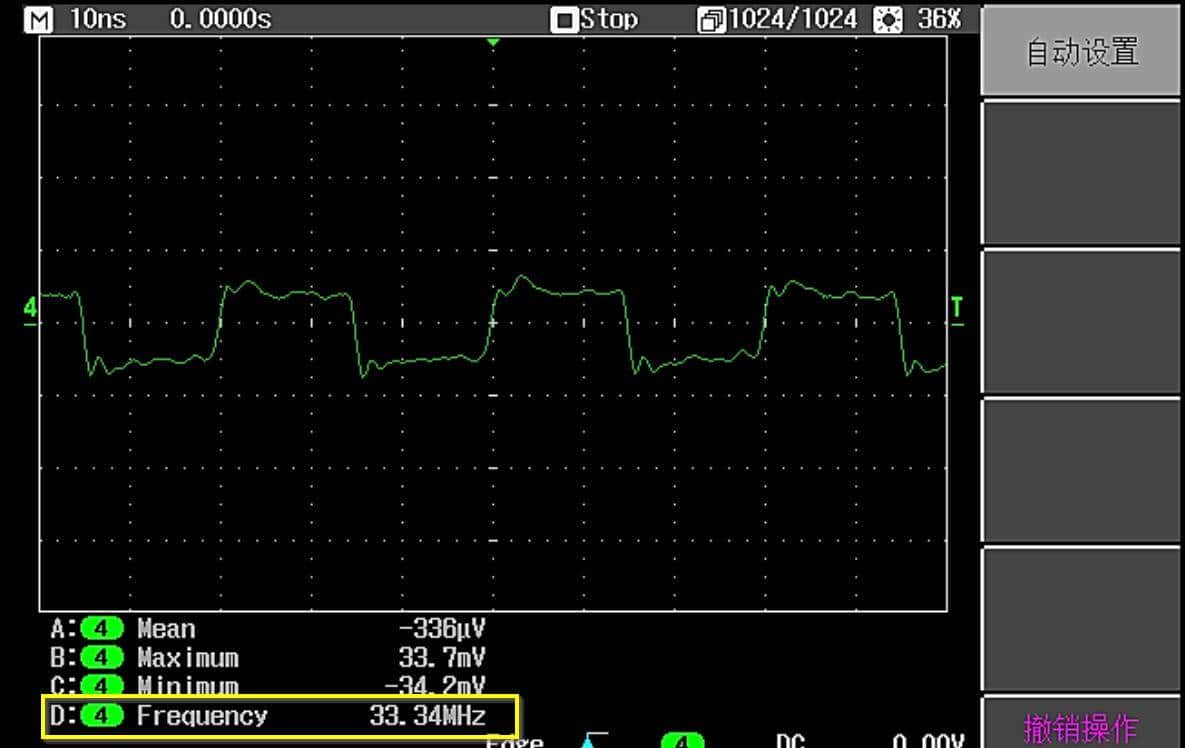Screen dimensions: 1185x748
Task: Click the 0.0000s horizontal delay value
Action: pyautogui.click(x=220, y=19)
